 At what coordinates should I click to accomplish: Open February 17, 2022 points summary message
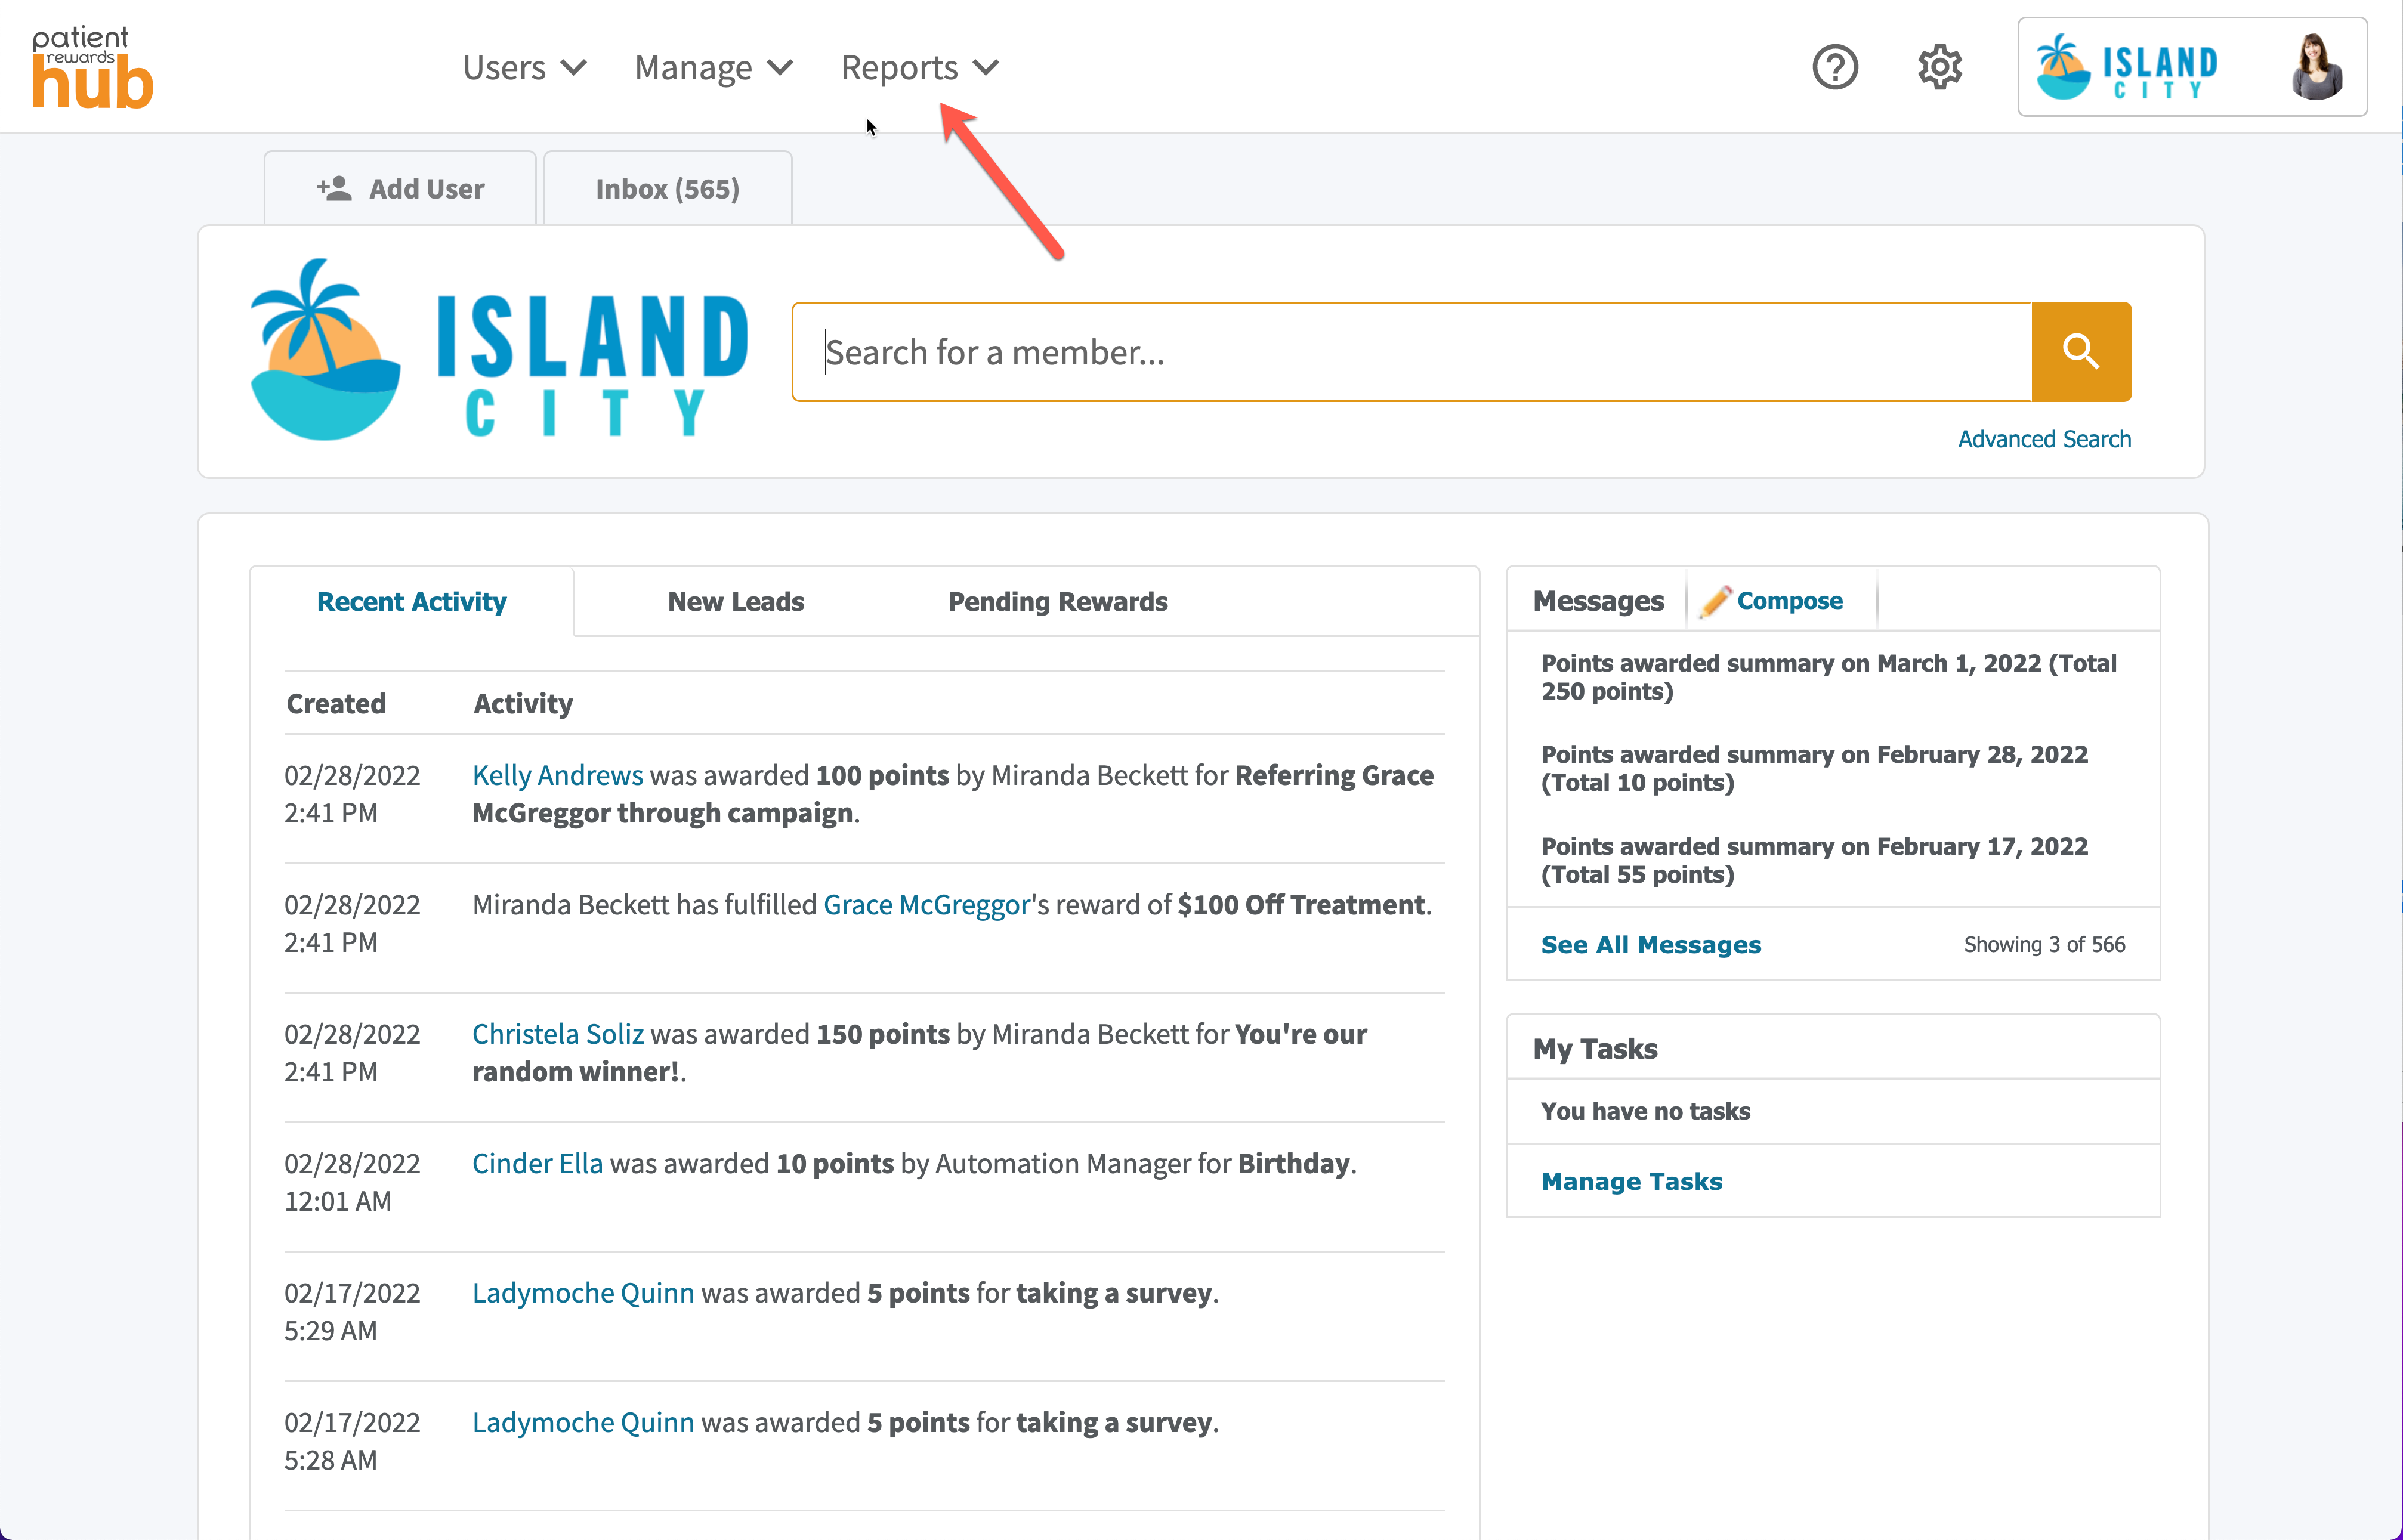1814,860
